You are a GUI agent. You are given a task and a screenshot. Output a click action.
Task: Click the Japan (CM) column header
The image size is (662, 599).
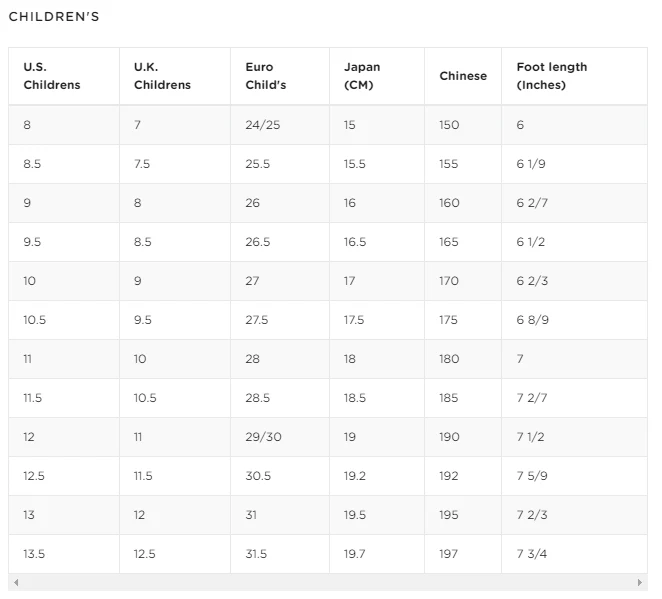pyautogui.click(x=362, y=76)
